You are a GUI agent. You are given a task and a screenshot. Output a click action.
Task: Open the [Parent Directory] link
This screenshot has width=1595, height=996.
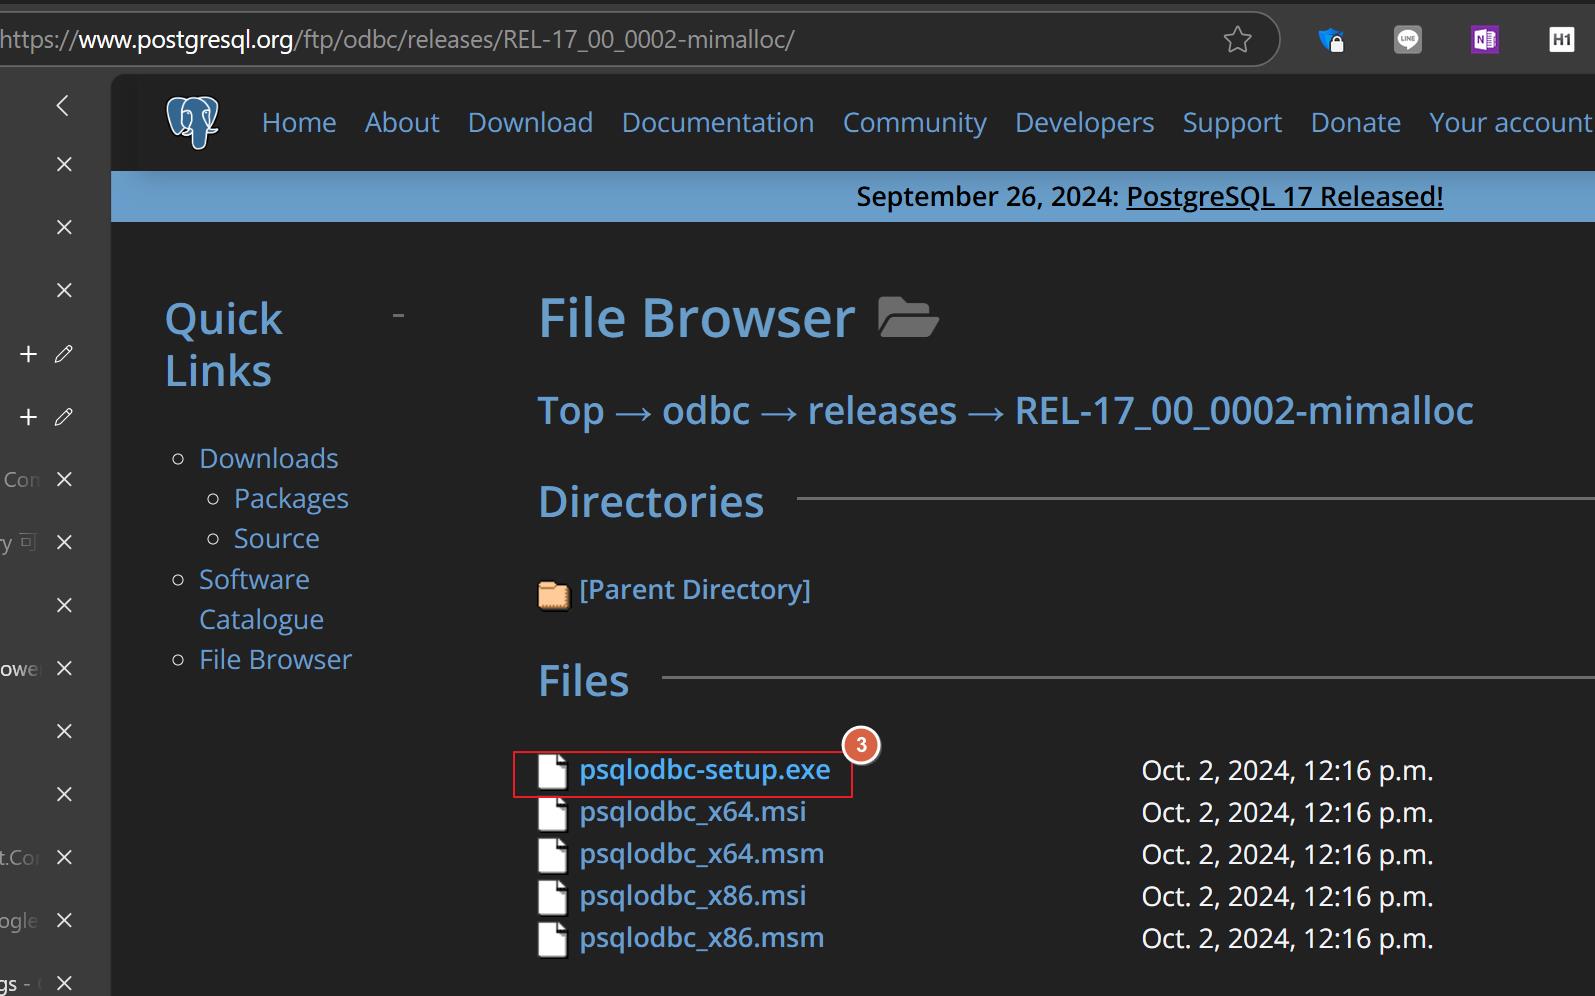(695, 590)
